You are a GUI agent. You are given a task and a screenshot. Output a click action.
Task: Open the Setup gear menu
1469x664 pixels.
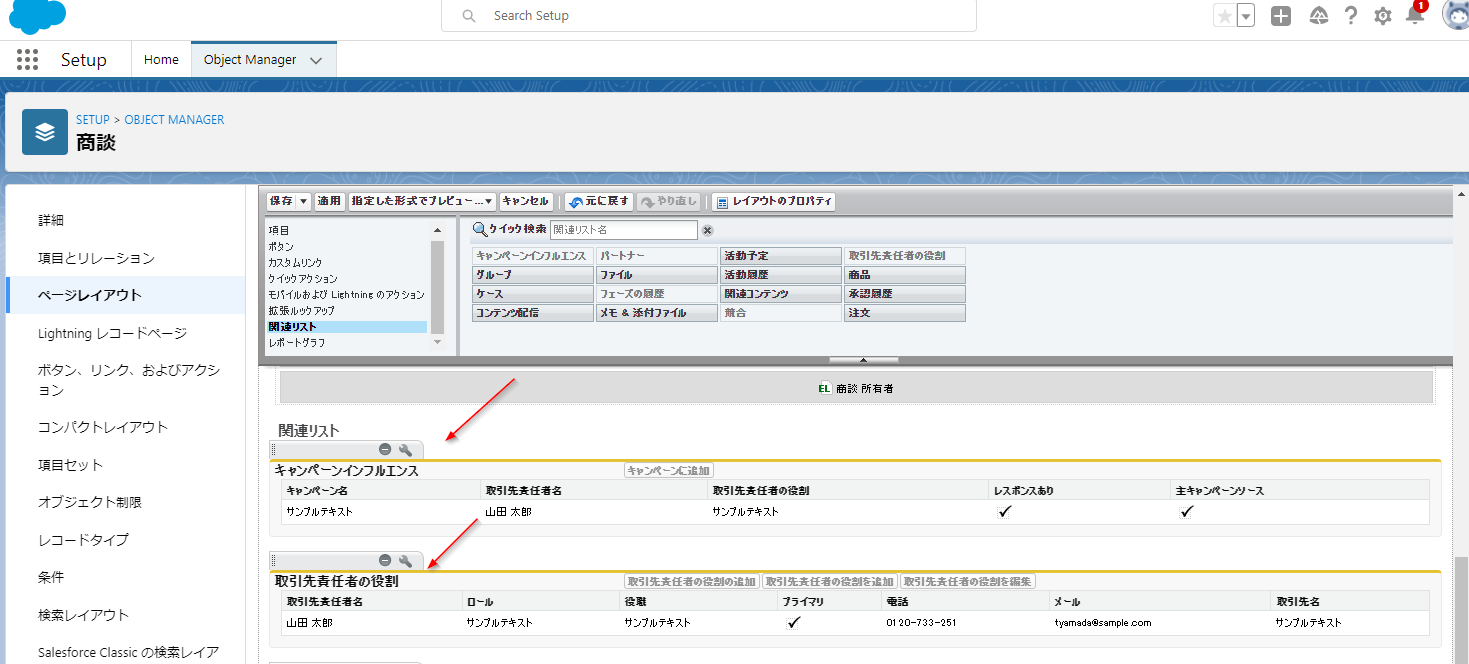click(1383, 16)
